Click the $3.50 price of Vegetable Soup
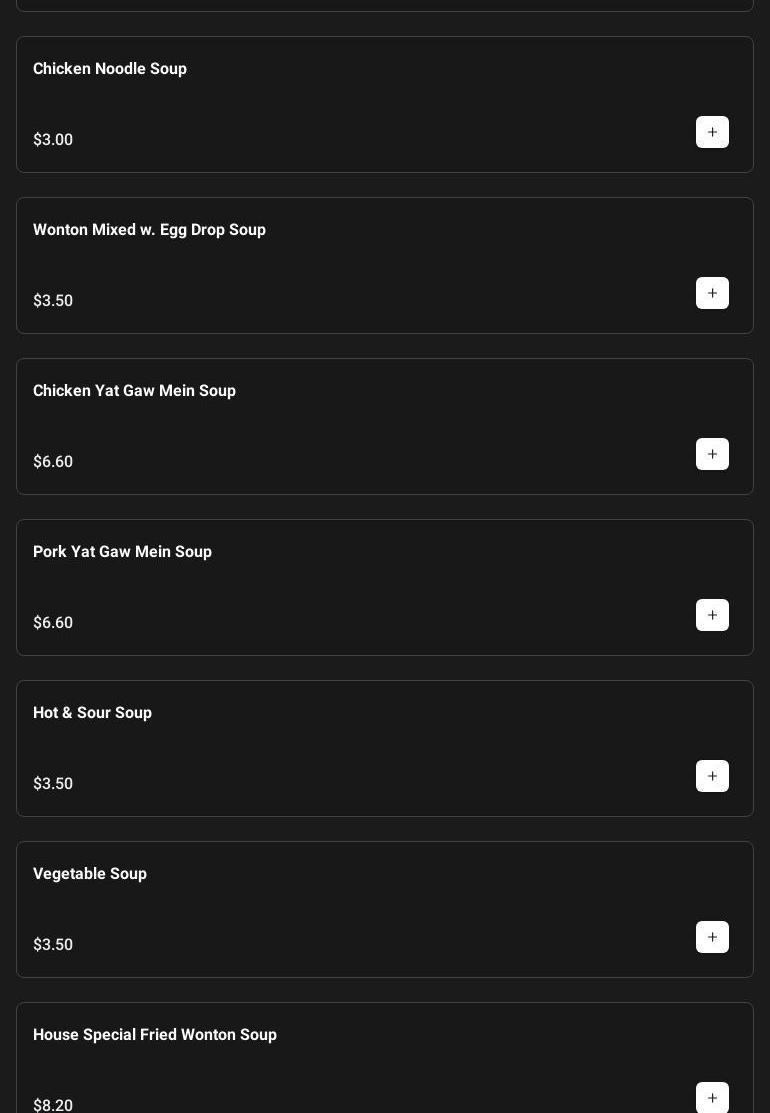The image size is (770, 1113). pos(53,945)
